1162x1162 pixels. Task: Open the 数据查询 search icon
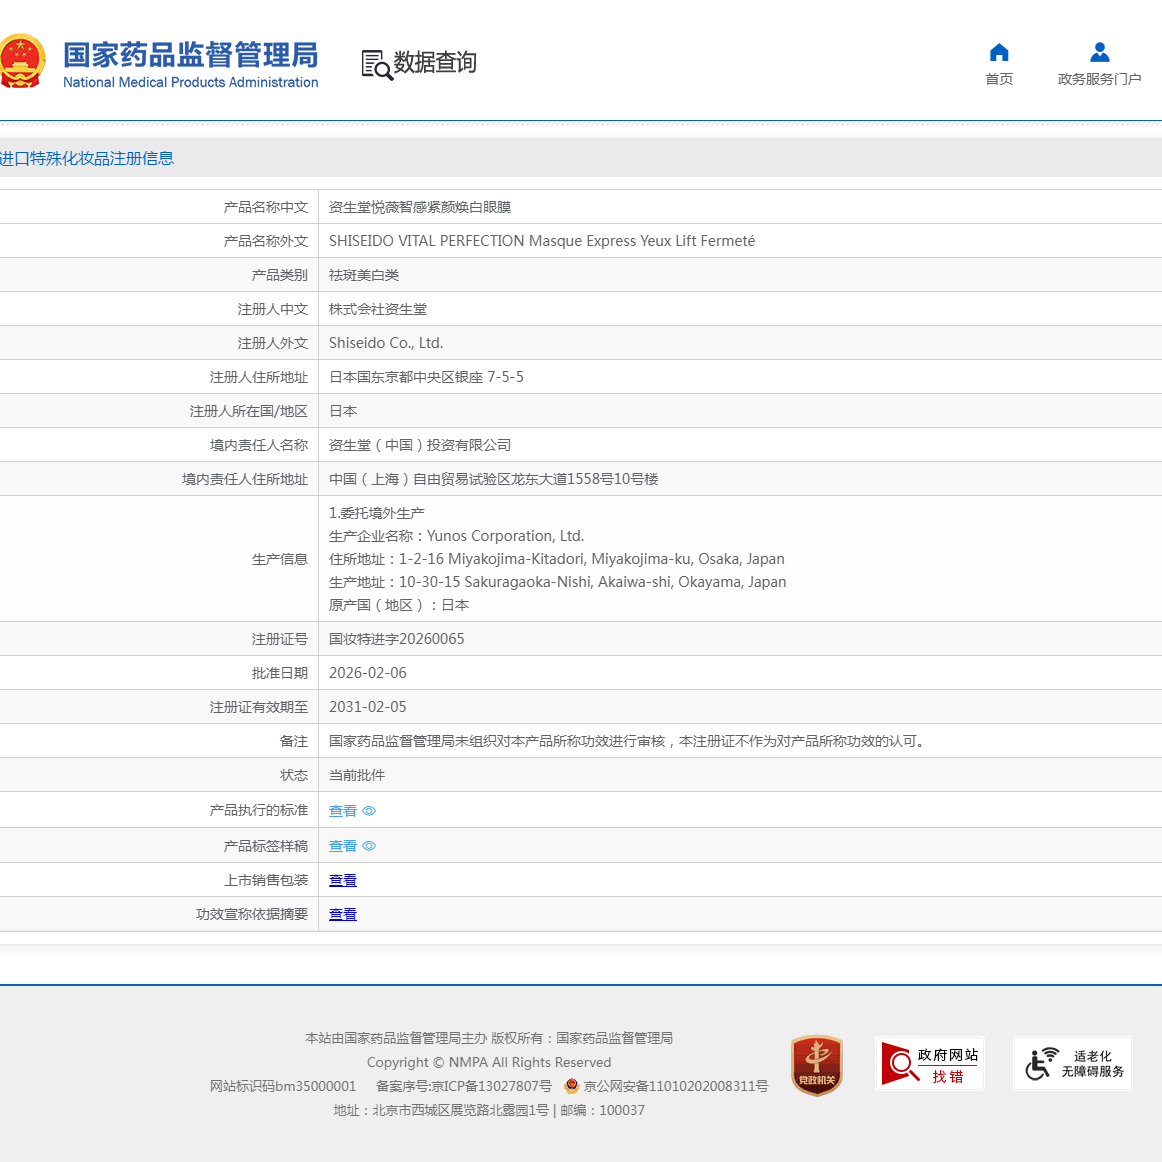pyautogui.click(x=376, y=65)
